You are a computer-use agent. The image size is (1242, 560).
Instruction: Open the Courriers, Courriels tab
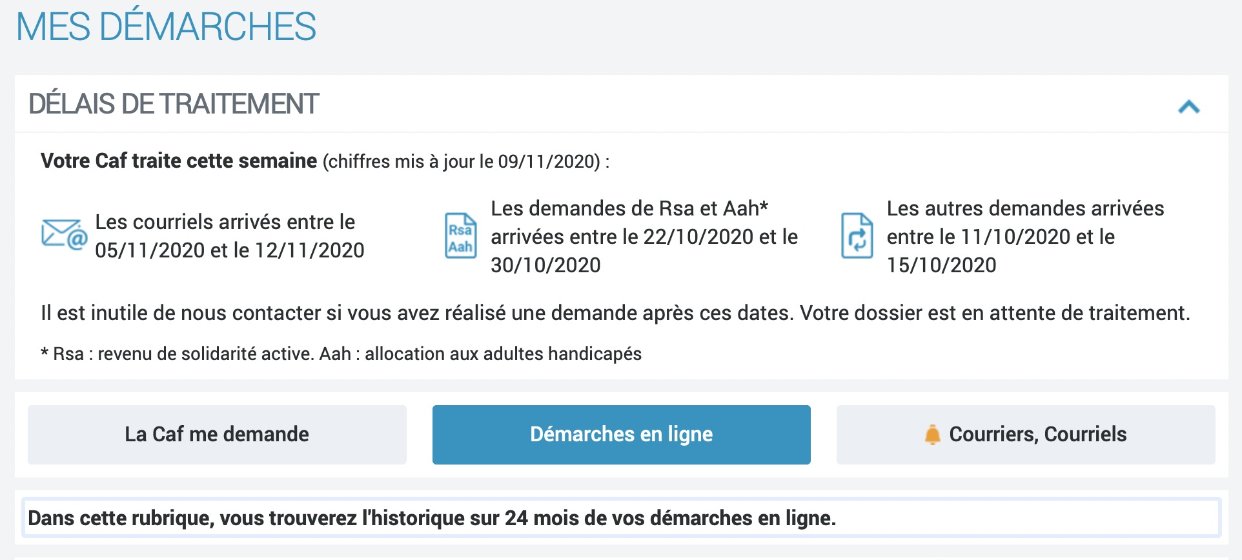pos(1026,434)
